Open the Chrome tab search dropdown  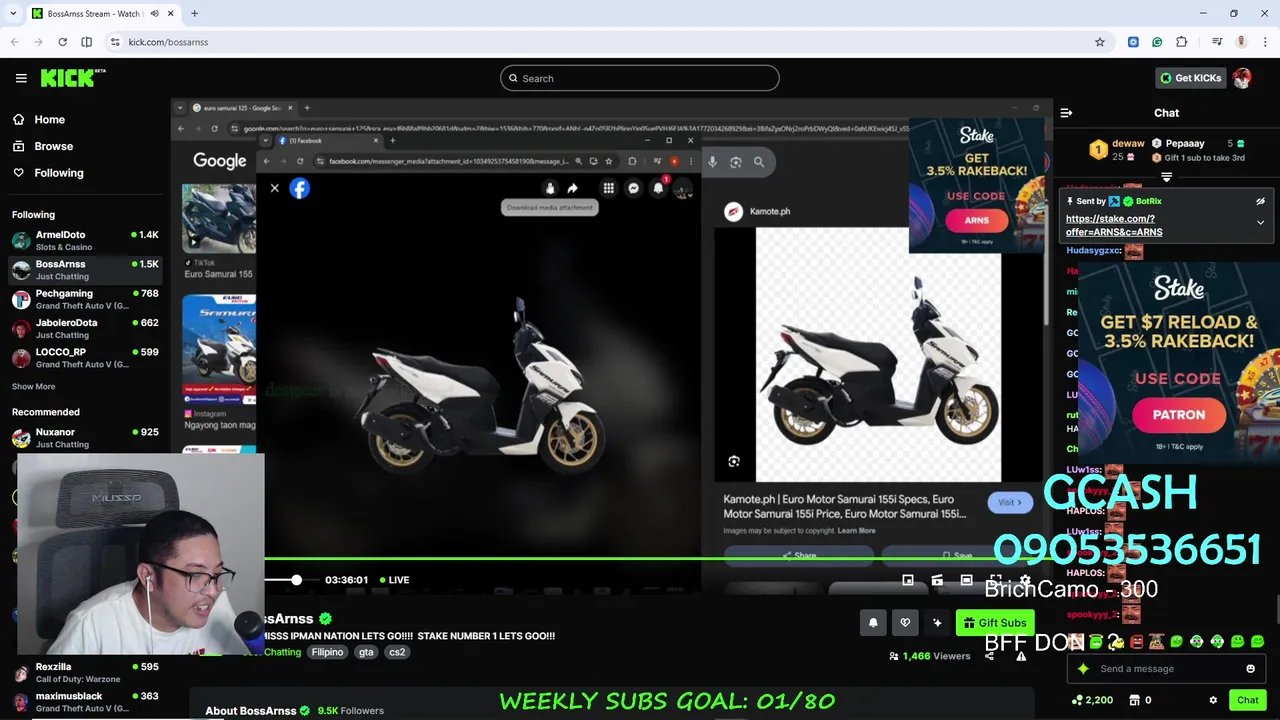pyautogui.click(x=13, y=14)
